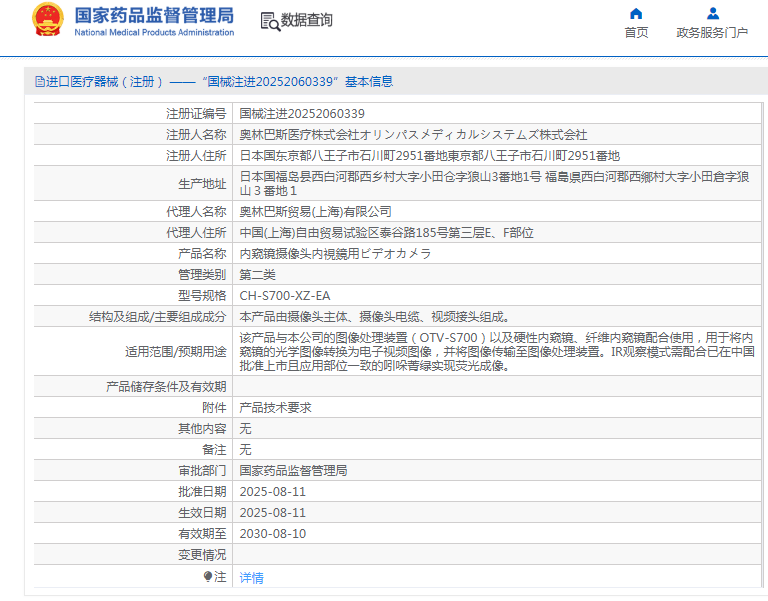This screenshot has width=768, height=601.
Task: Click the 数据查询 label
Action: 307,20
